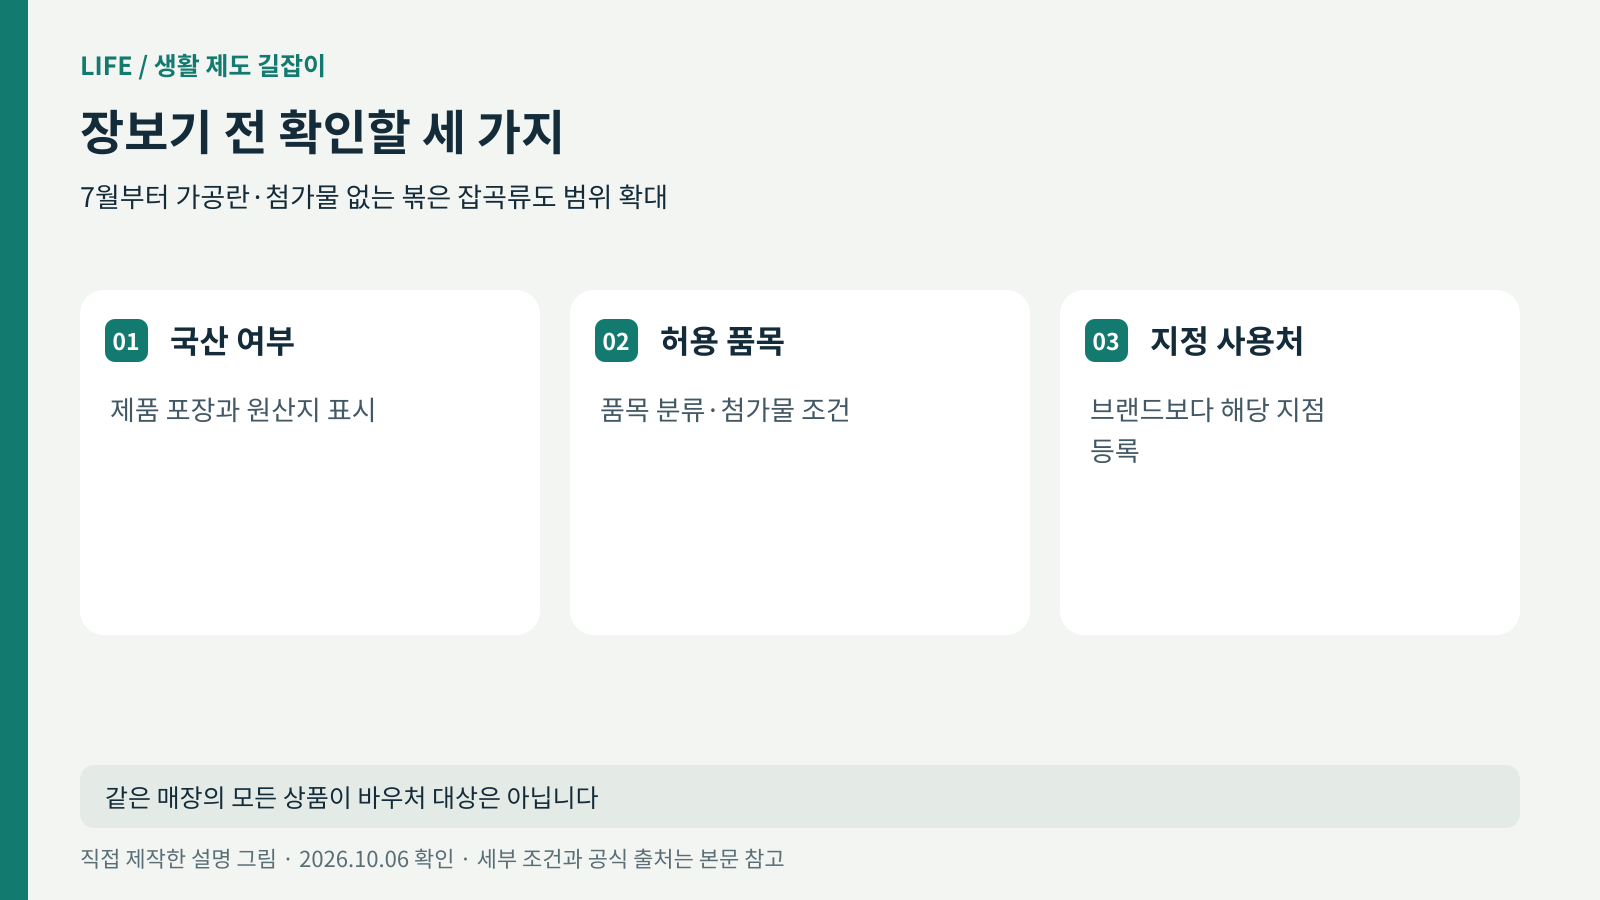Click the '지정 사용처' card heading

[x=1227, y=341]
